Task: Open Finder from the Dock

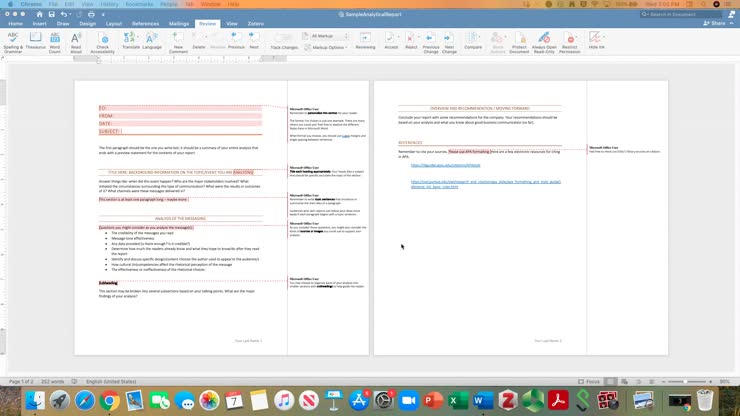Action: [x=35, y=401]
